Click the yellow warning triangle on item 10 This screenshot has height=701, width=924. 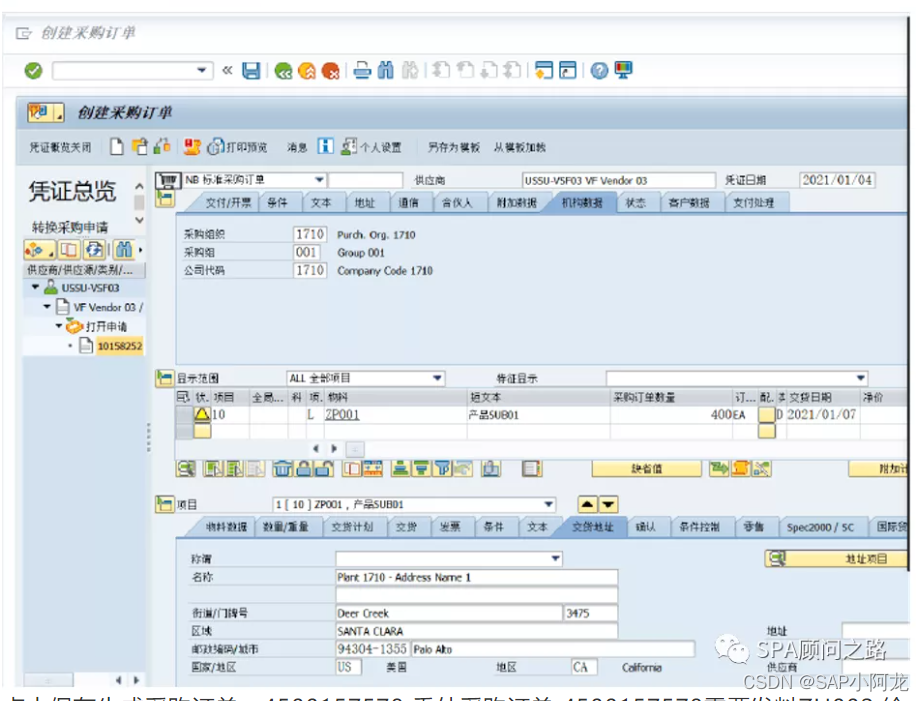coord(202,414)
